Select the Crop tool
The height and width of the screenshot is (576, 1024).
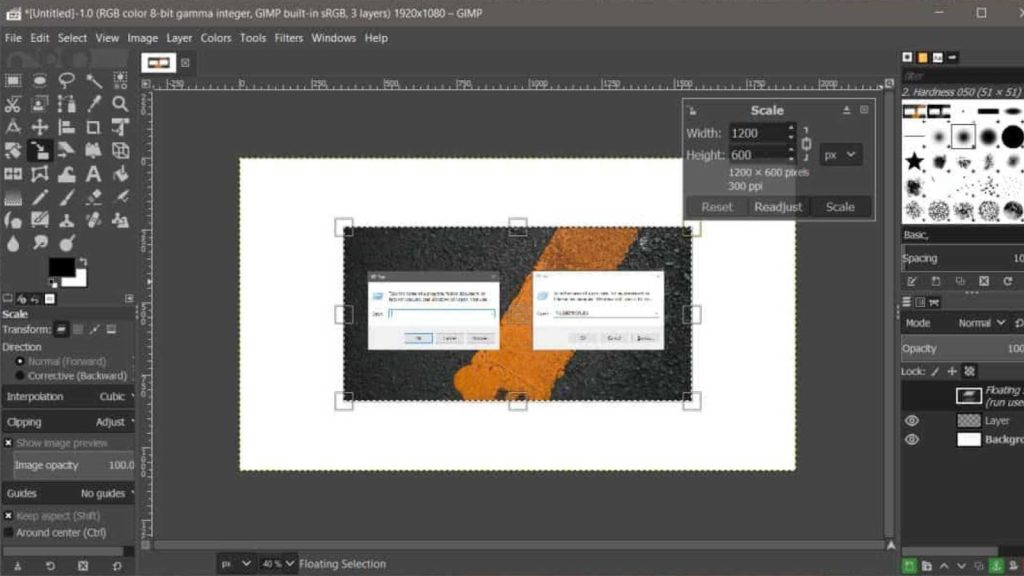pyautogui.click(x=93, y=127)
